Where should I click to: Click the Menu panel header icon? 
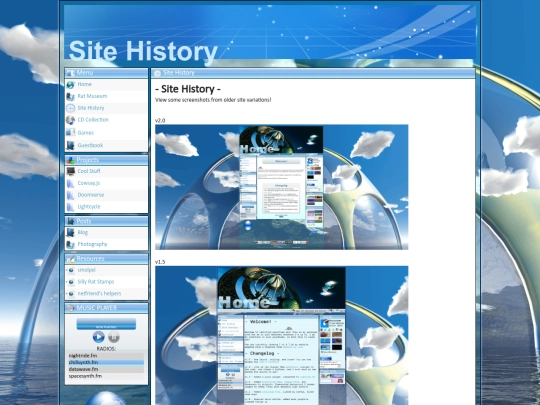[x=71, y=73]
